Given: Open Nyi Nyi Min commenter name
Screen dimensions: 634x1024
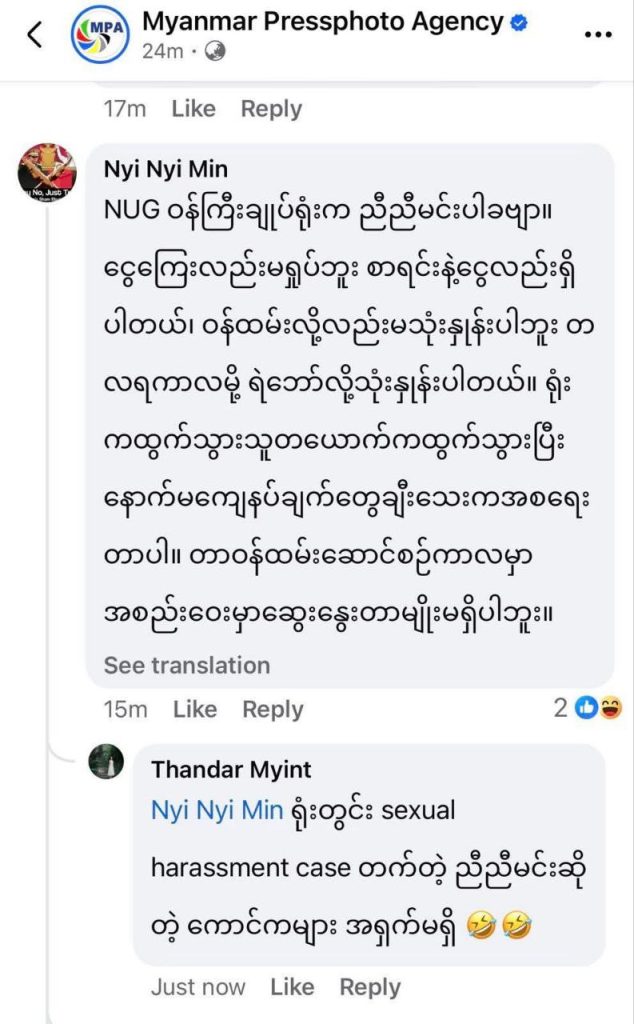Looking at the screenshot, I should 165,170.
